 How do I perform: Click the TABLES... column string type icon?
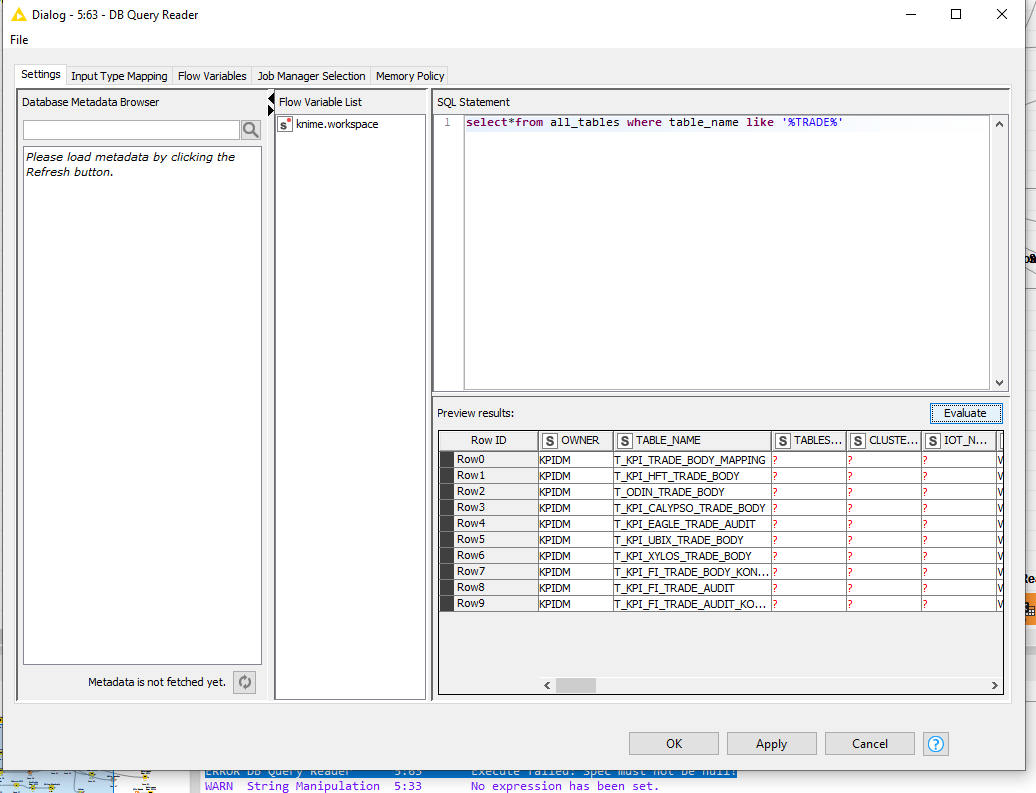[x=782, y=441]
